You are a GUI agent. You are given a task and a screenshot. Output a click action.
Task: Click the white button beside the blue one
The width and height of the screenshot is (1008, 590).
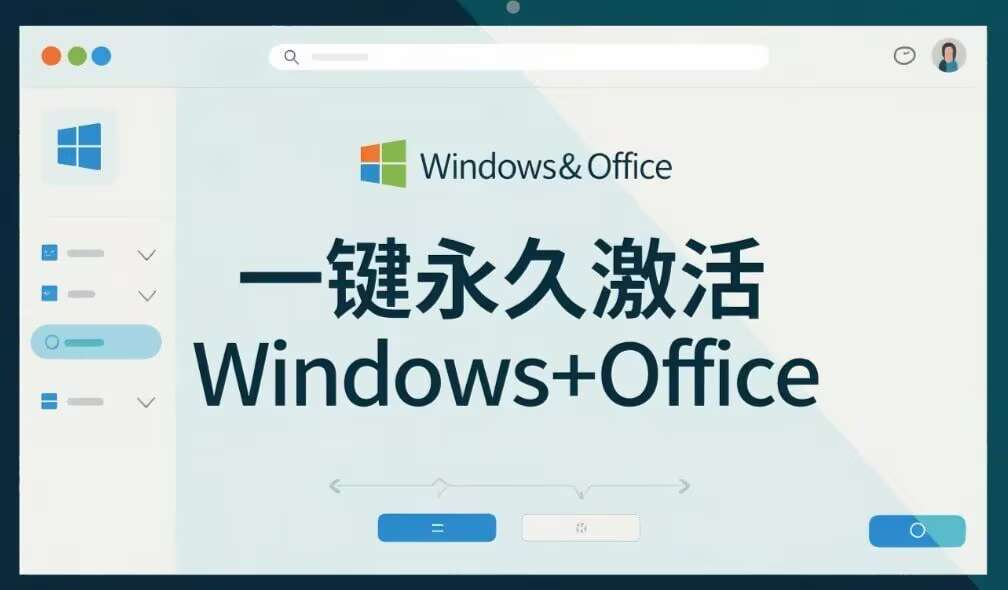581,528
